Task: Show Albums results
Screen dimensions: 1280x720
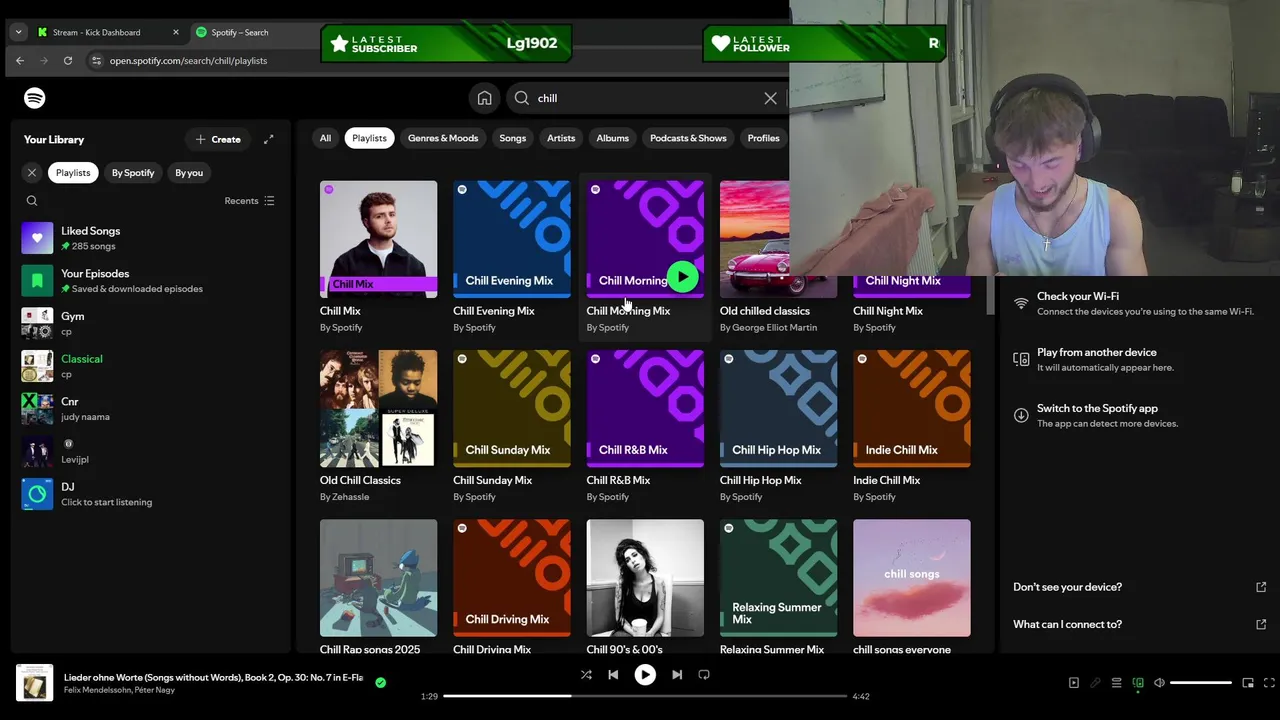Action: pos(612,138)
